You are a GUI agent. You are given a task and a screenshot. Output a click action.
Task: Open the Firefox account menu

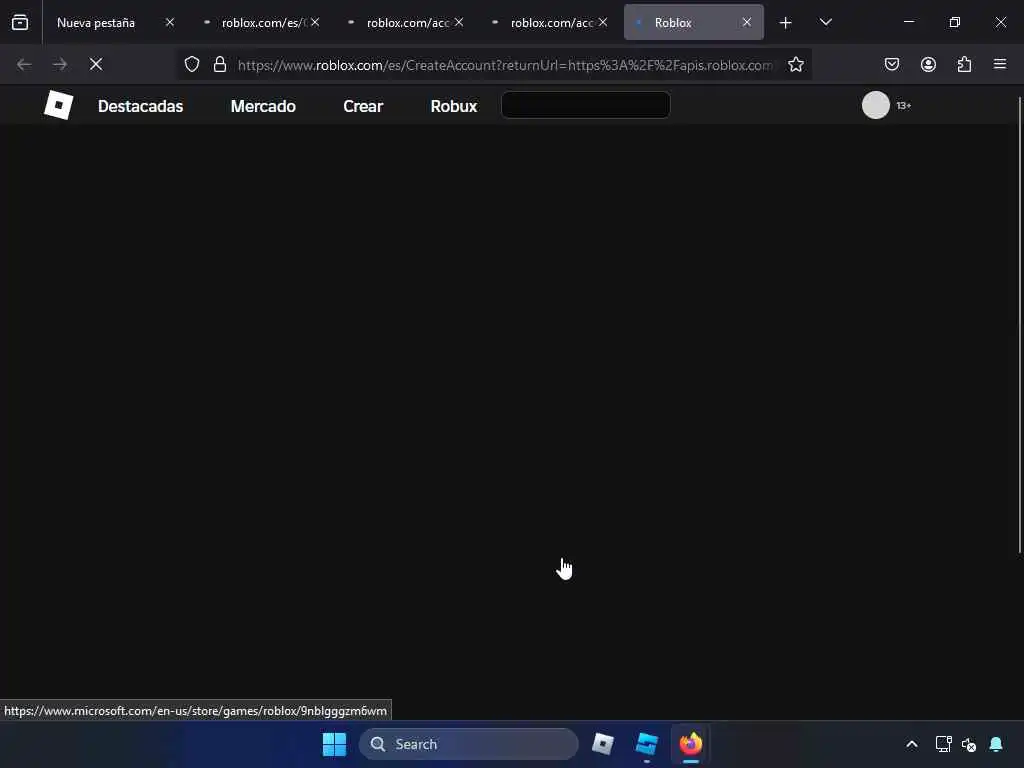[928, 64]
